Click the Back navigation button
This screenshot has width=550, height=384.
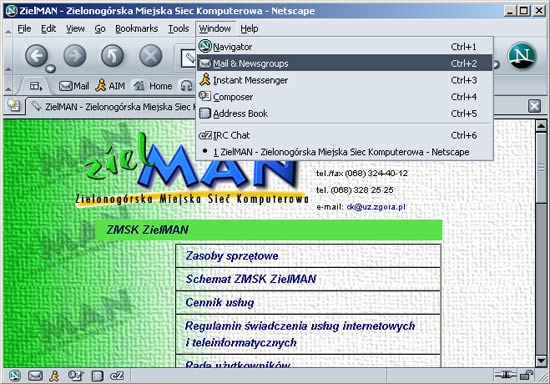(36, 55)
